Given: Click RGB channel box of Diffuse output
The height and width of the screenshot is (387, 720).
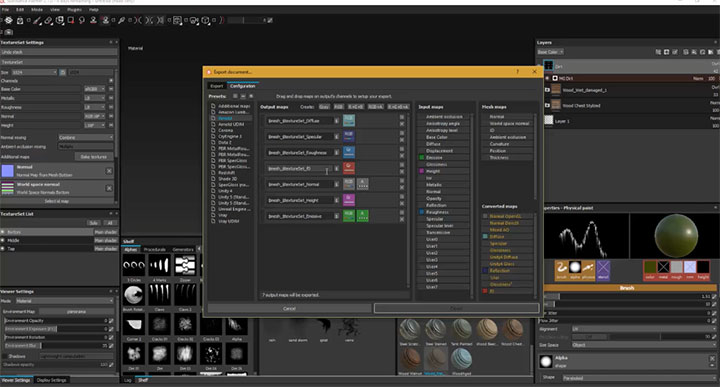Looking at the screenshot, I should [x=349, y=120].
